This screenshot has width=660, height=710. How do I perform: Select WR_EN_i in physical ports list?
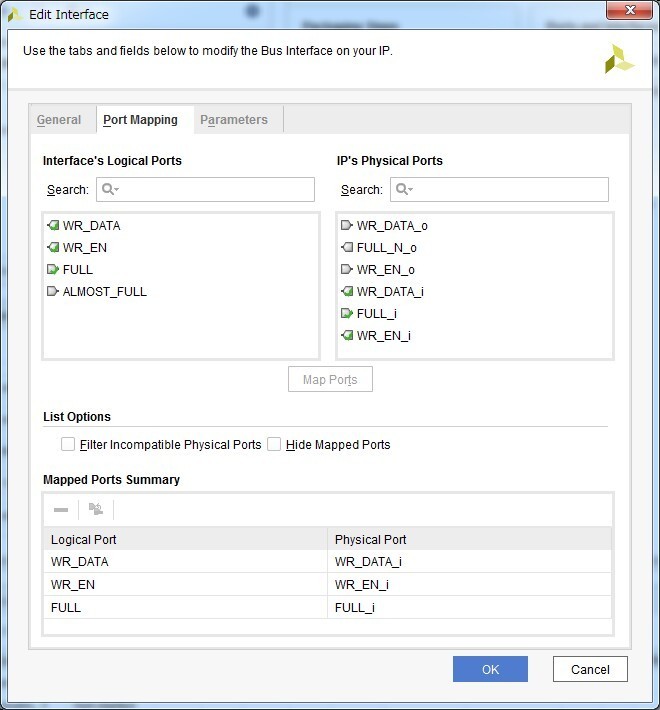point(383,336)
